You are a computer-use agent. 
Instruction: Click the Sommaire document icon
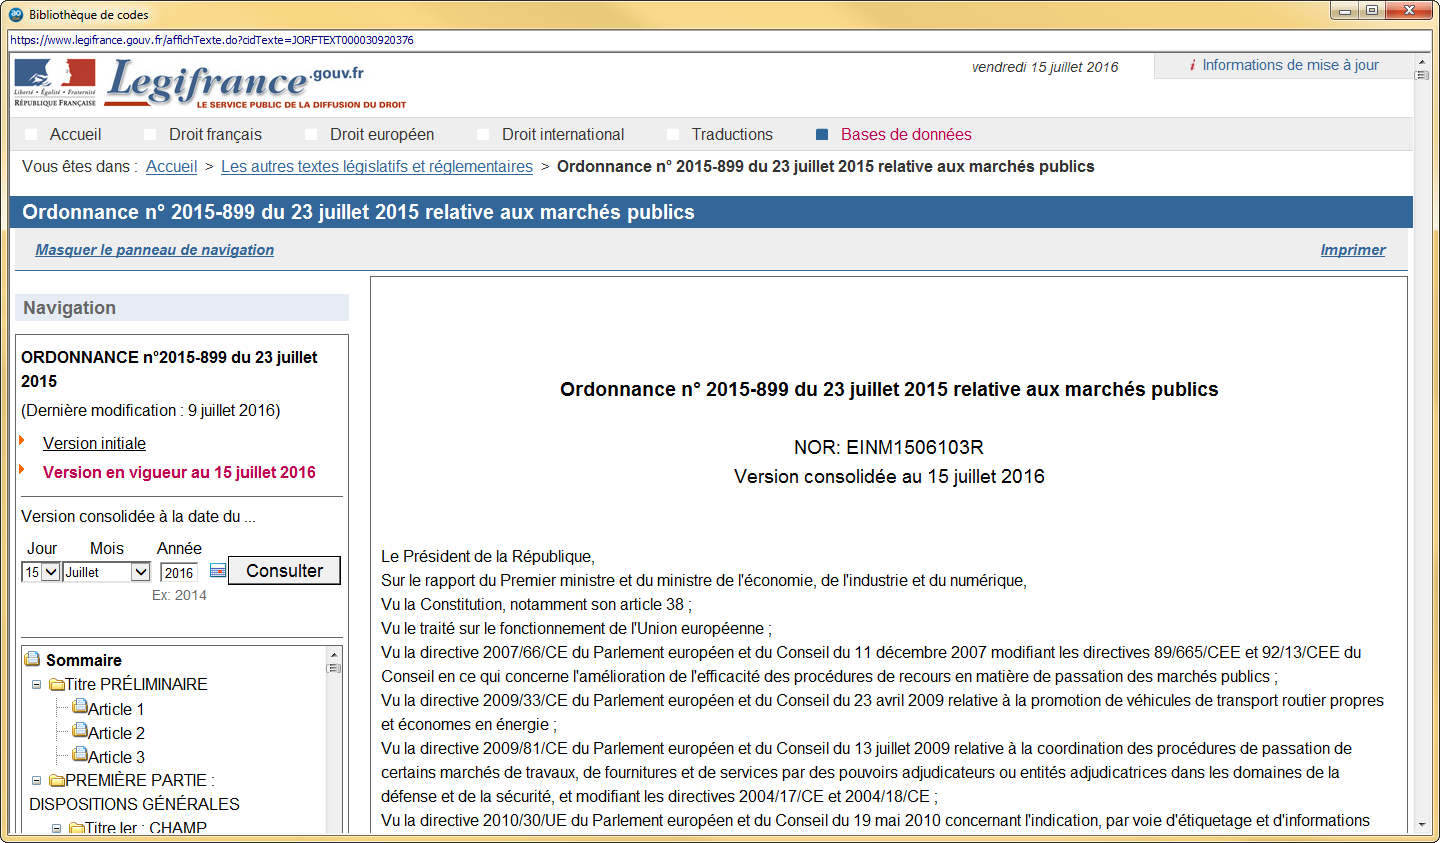click(x=32, y=659)
